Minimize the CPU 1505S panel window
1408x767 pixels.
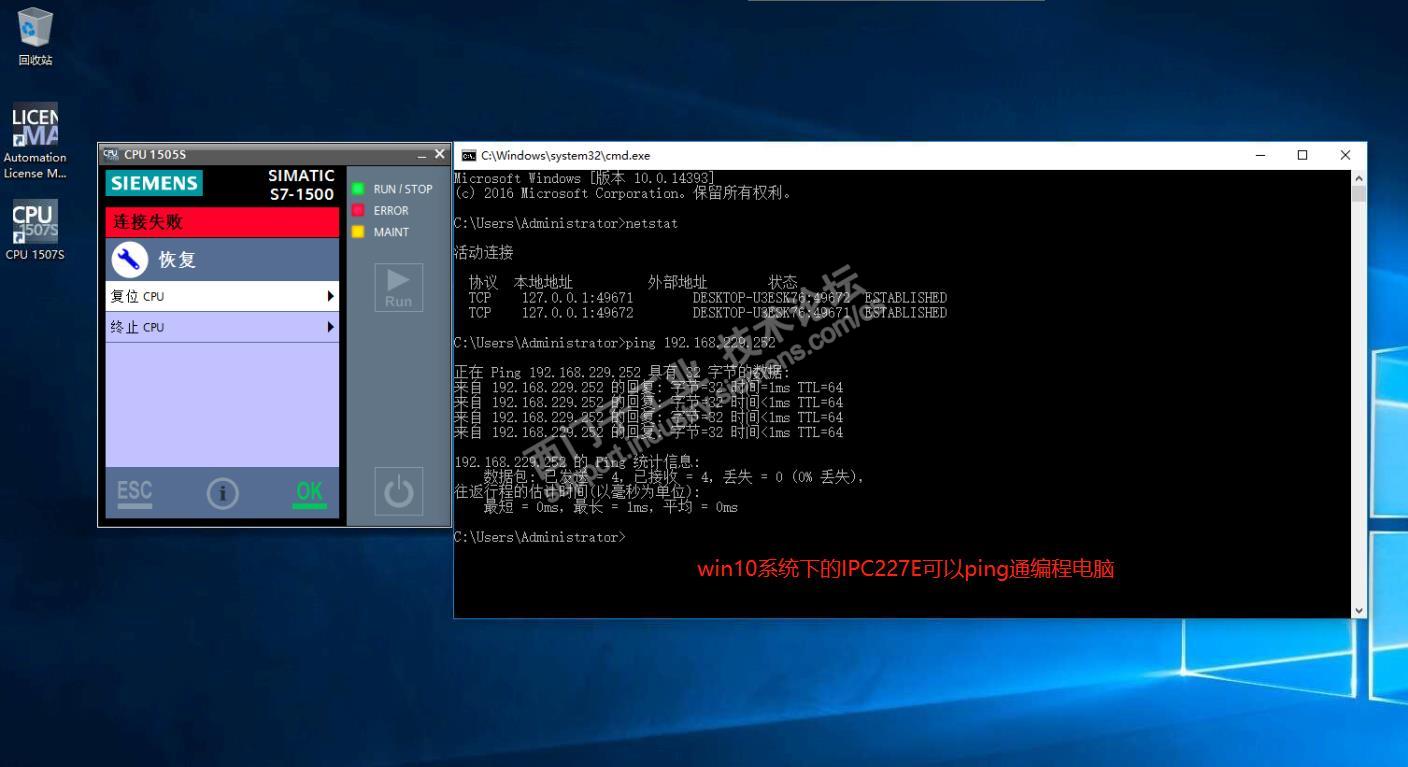422,155
